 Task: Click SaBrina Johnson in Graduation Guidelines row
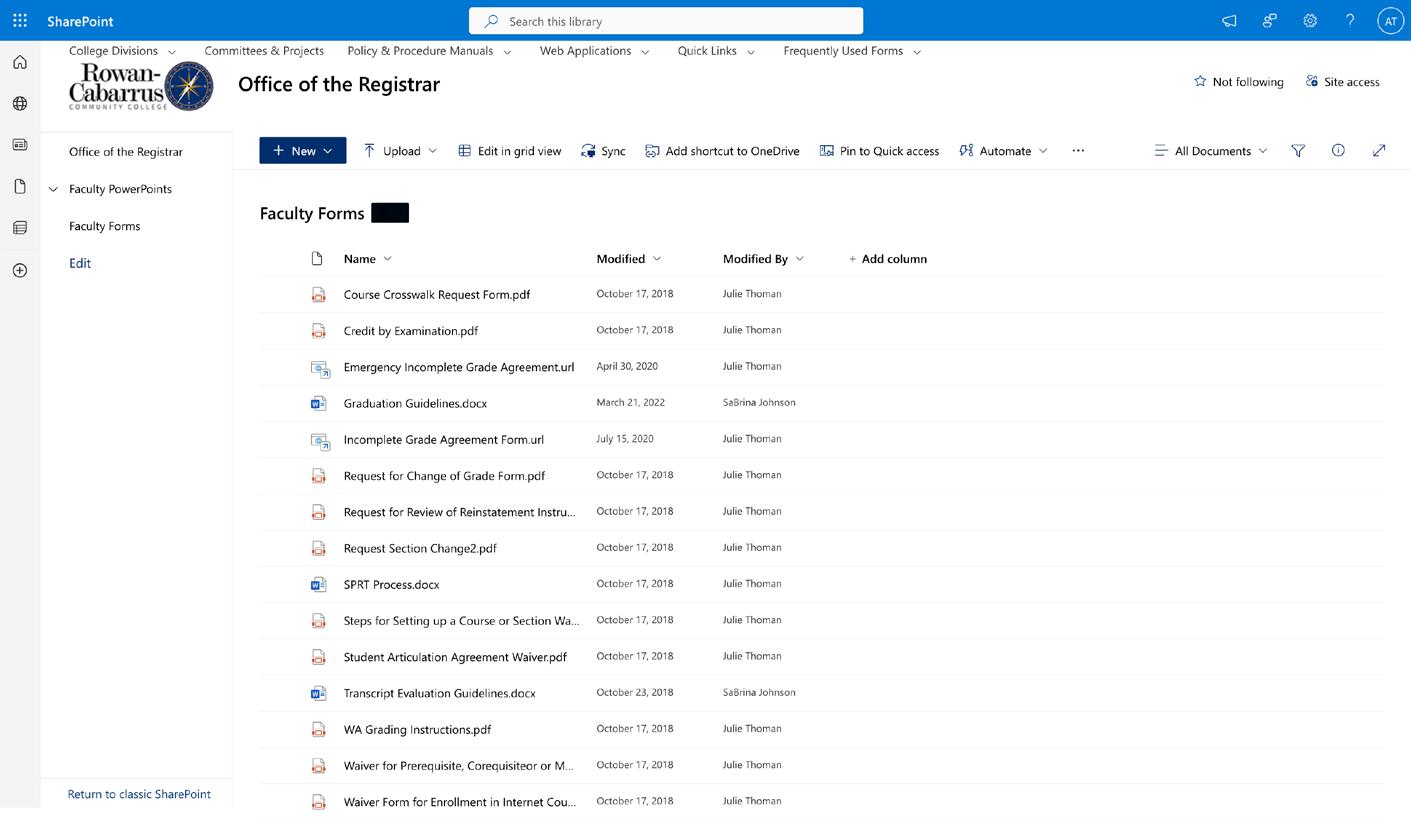coord(759,402)
